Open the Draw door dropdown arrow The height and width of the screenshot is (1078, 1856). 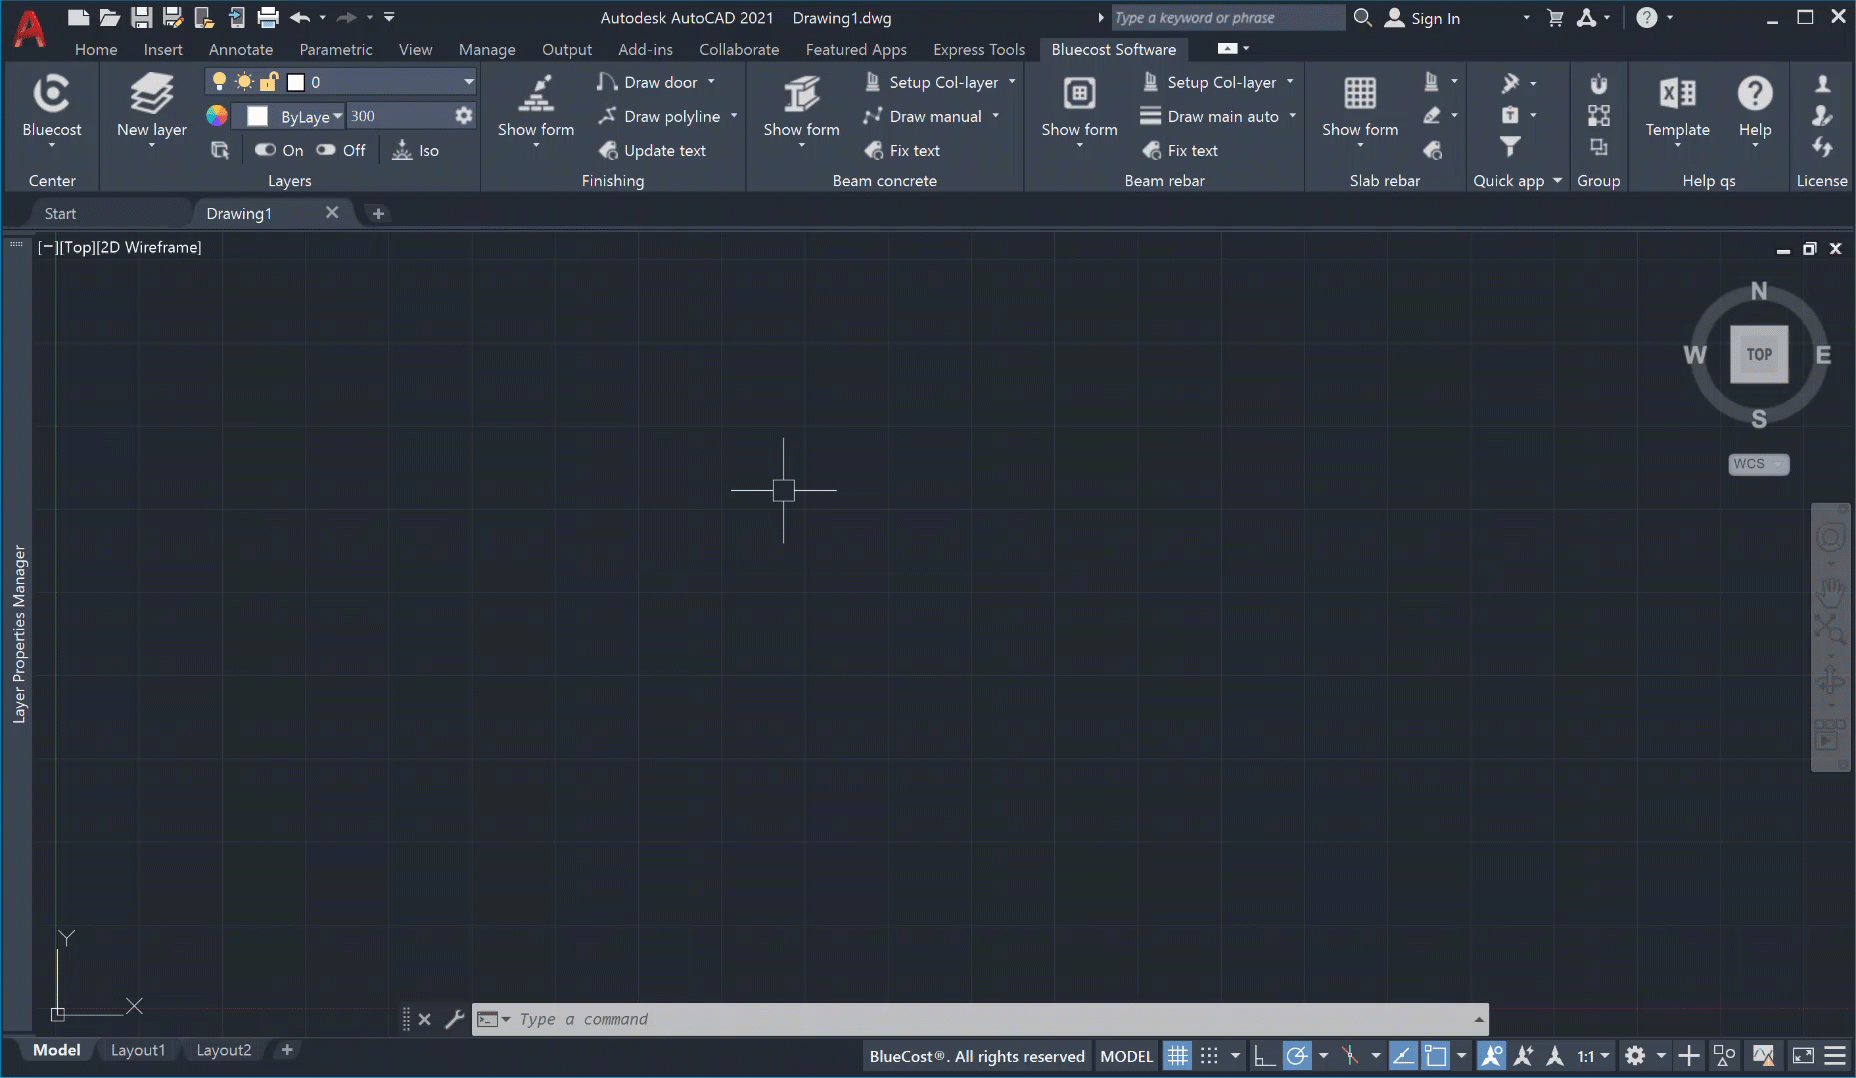(x=712, y=82)
